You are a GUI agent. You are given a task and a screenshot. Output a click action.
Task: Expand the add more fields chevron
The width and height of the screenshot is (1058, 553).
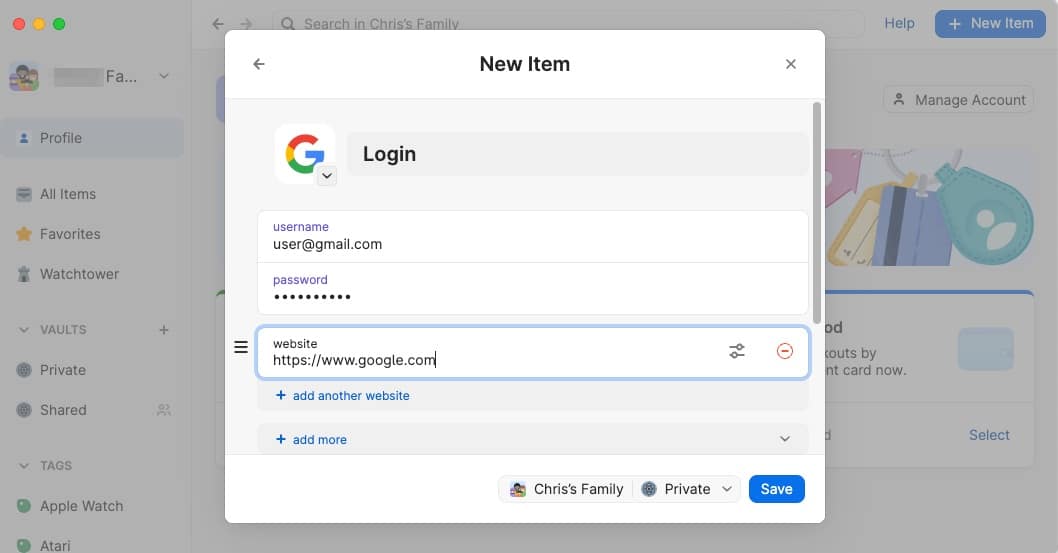(785, 439)
